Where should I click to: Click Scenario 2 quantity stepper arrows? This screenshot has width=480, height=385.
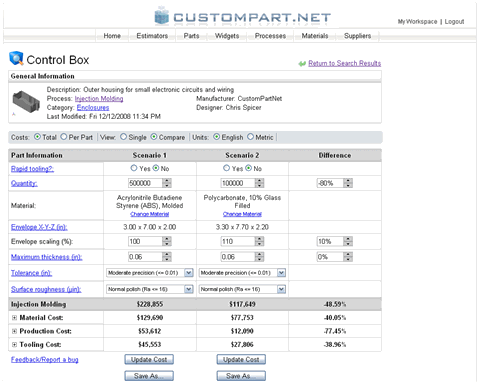point(260,183)
